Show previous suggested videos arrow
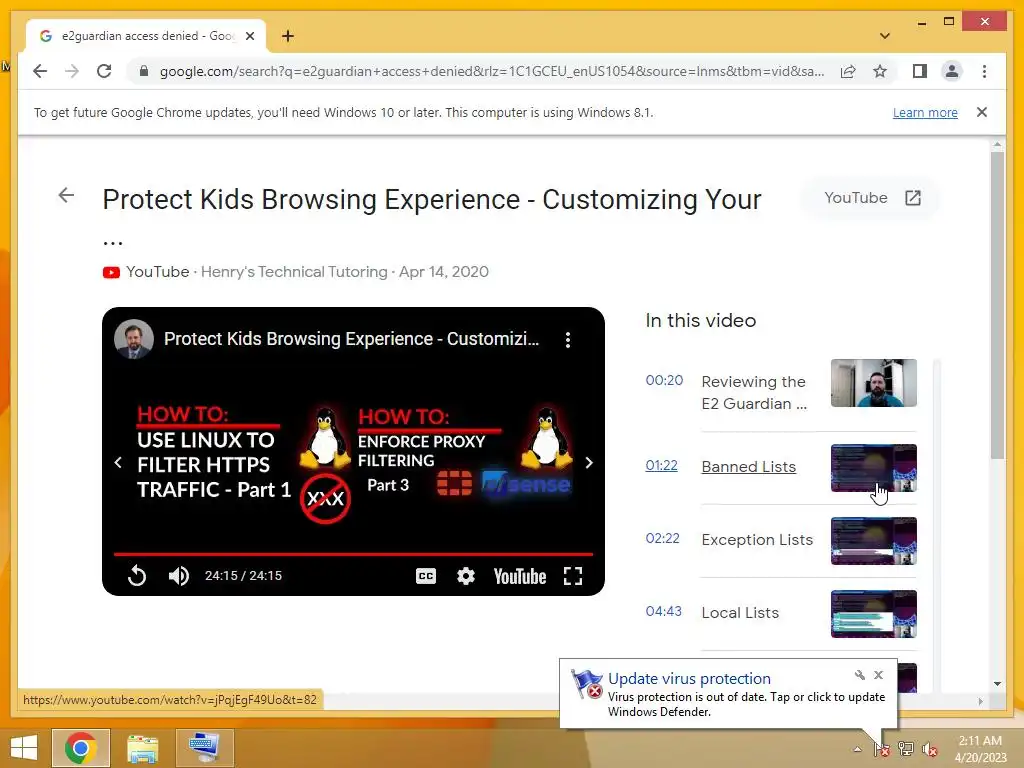Viewport: 1024px width, 768px height. click(x=118, y=462)
